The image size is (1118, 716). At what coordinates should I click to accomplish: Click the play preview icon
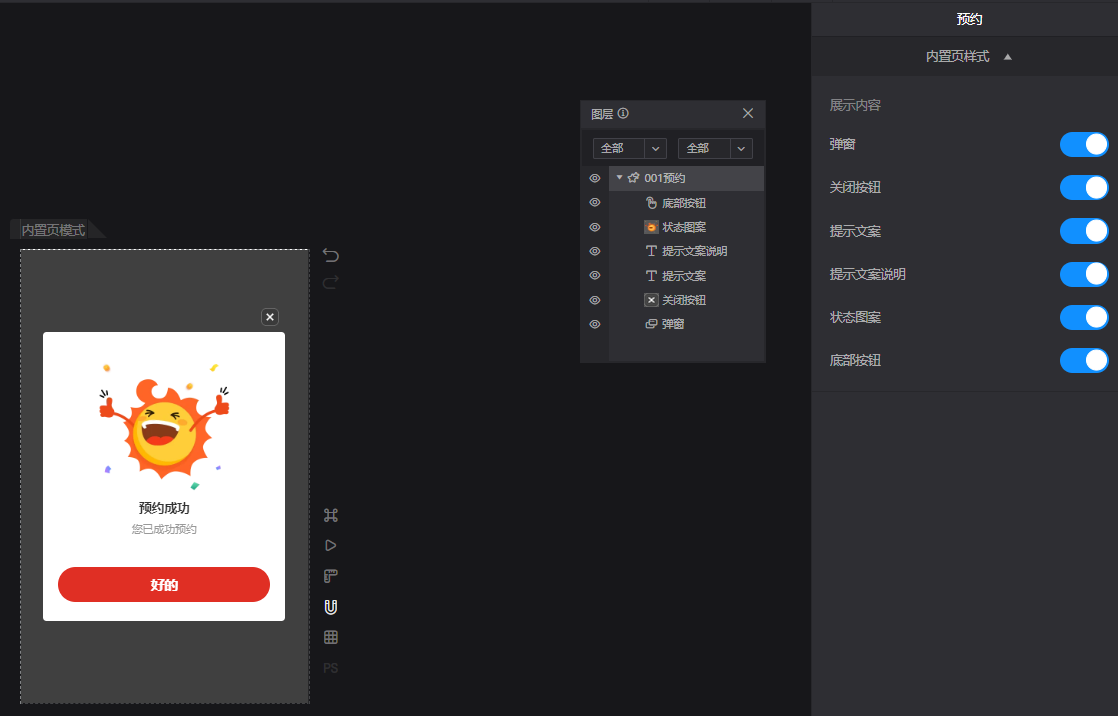[x=331, y=546]
